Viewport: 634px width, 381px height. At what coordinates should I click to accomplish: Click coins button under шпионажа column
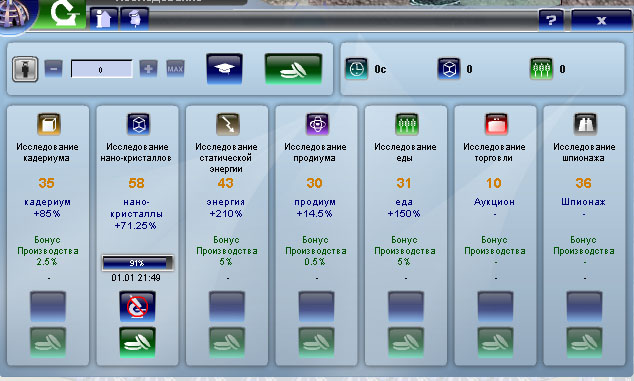click(x=585, y=342)
